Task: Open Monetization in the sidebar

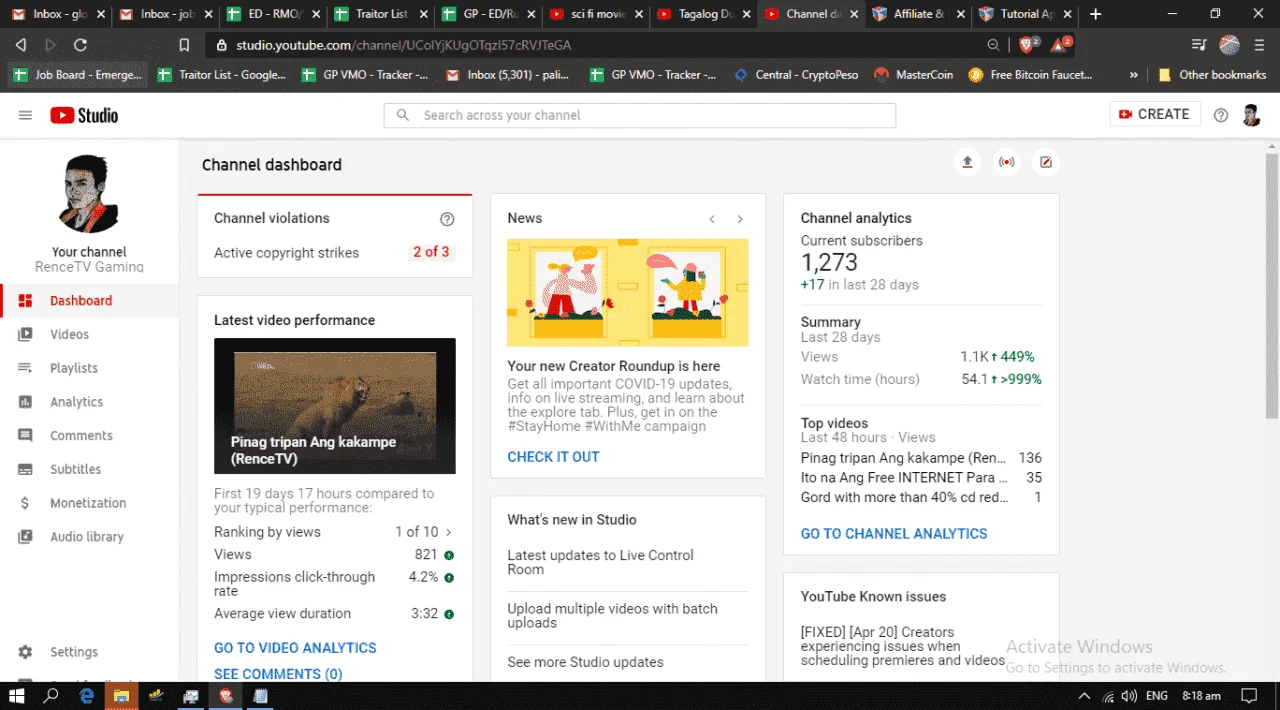Action: tap(90, 503)
